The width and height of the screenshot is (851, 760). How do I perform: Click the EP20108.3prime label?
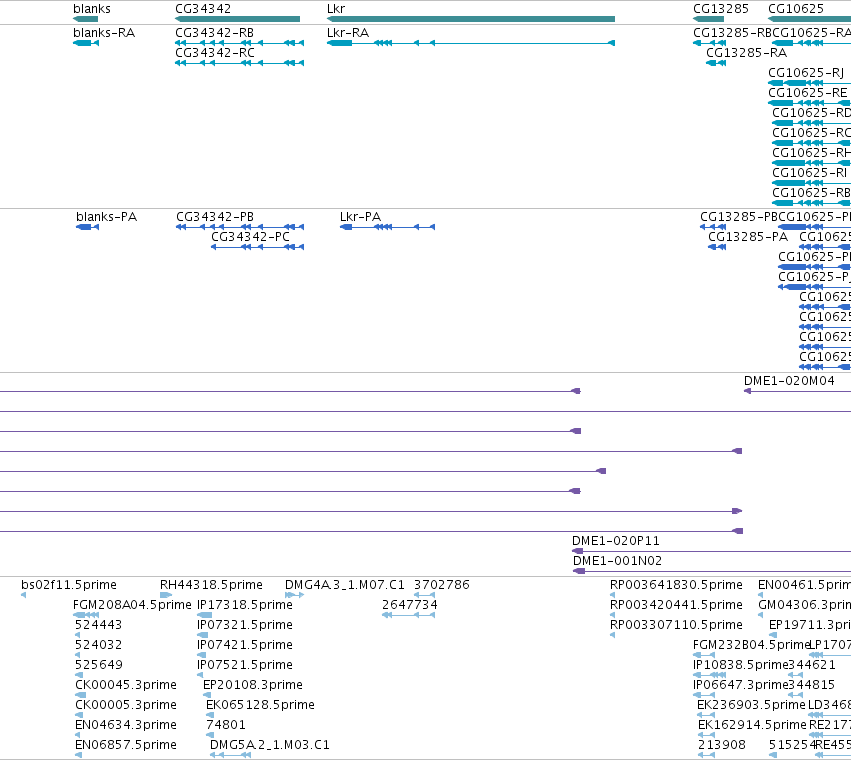pyautogui.click(x=253, y=685)
